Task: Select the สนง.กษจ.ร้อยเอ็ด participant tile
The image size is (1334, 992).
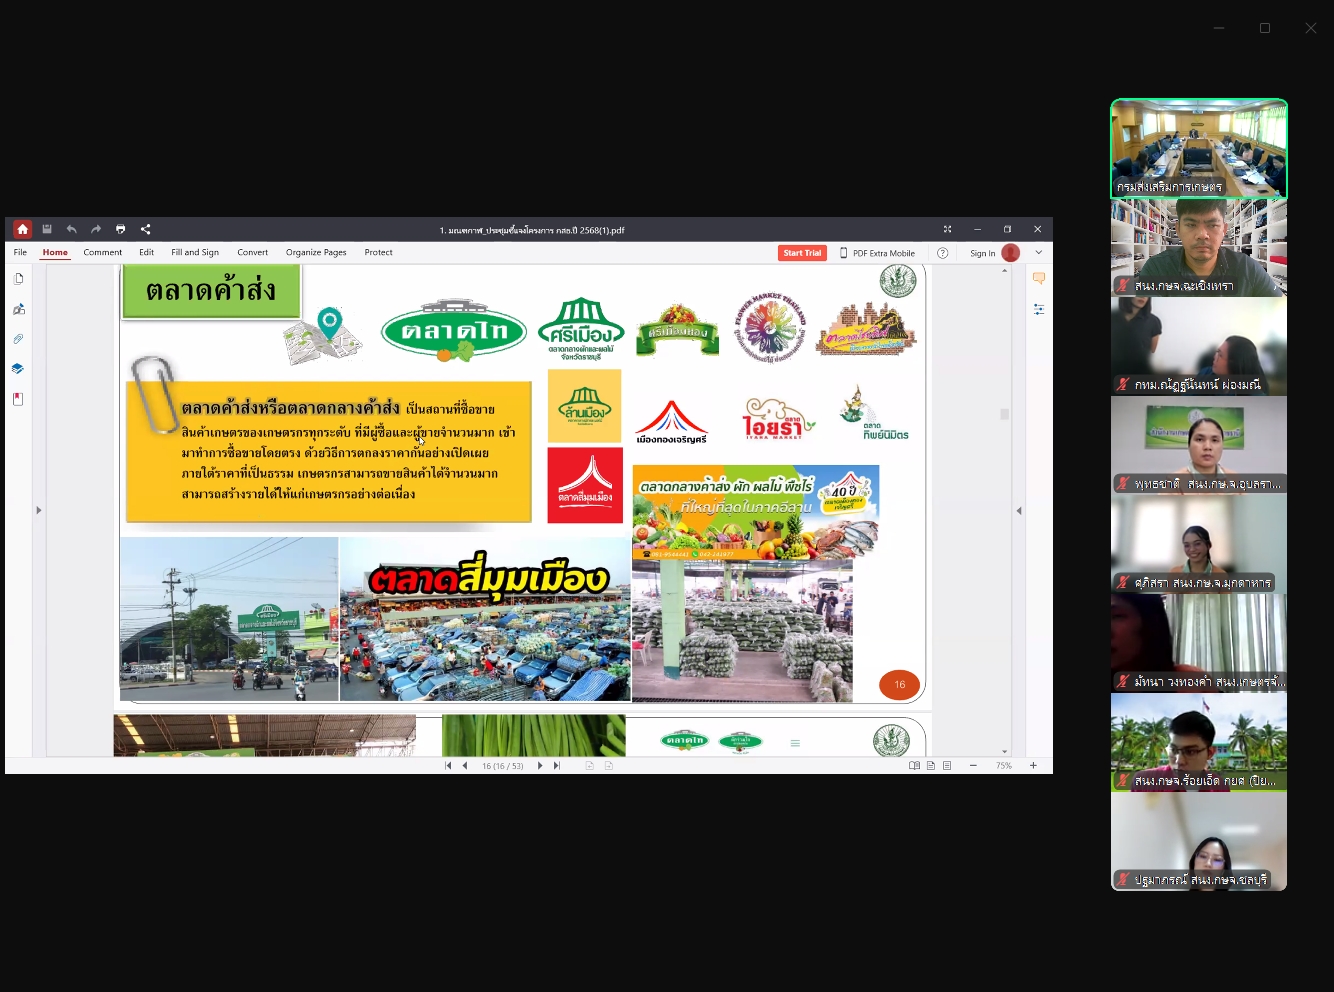Action: tap(1199, 742)
